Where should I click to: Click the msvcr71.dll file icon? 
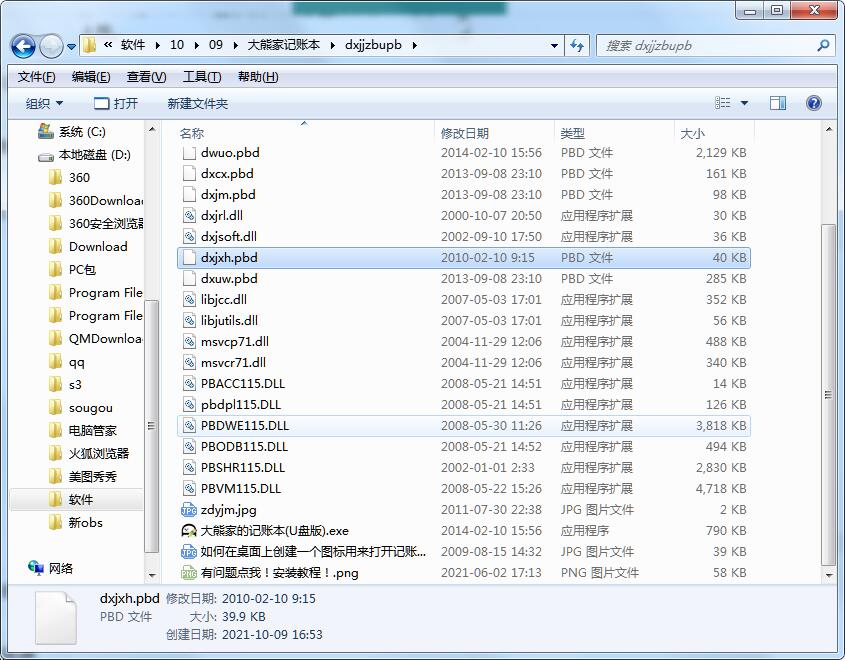pyautogui.click(x=189, y=363)
